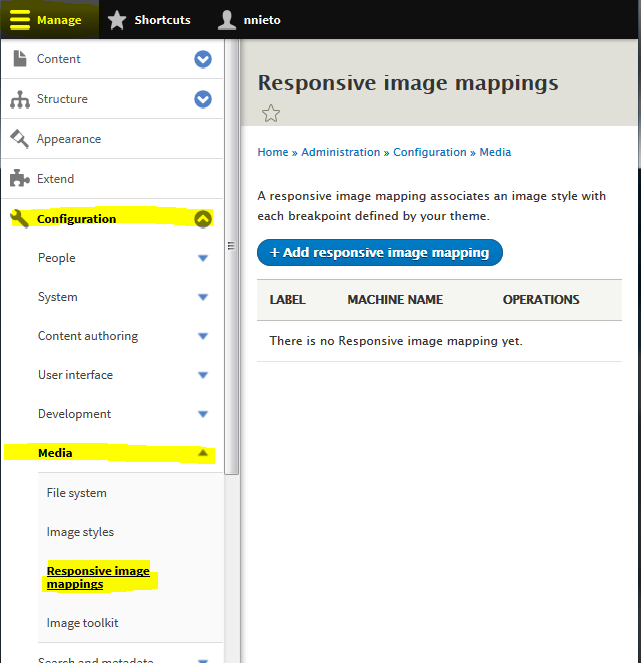641x663 pixels.
Task: Click the Structure hierarchy icon
Action: (19, 99)
